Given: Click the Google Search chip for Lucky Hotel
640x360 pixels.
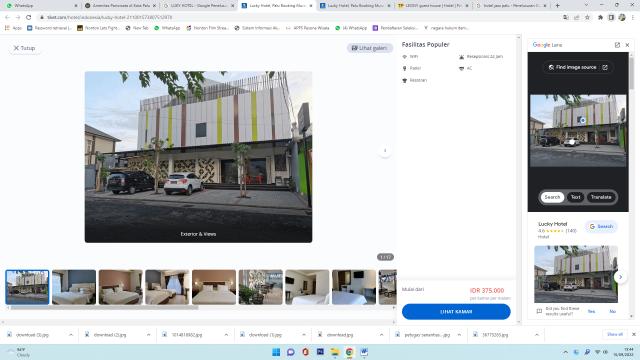Looking at the screenshot, I should click(601, 227).
